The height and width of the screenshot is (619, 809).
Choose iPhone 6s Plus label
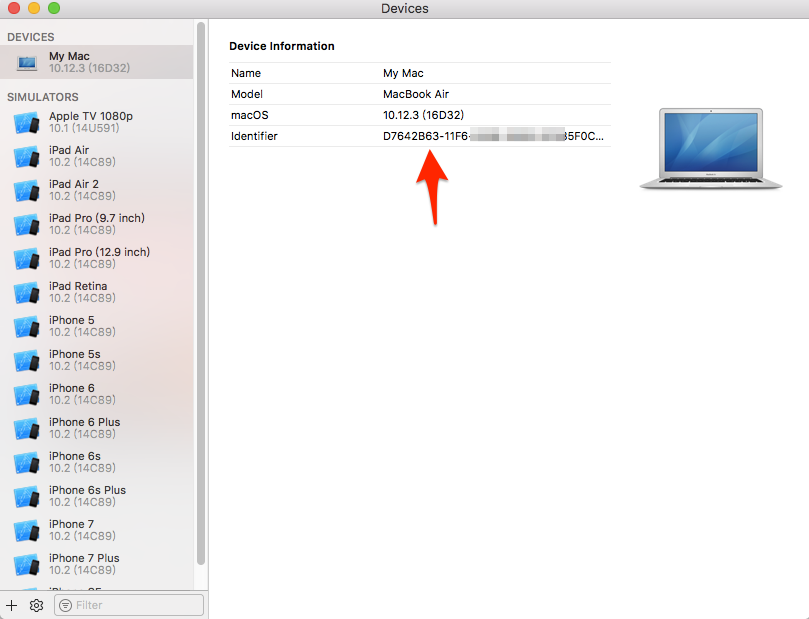88,491
